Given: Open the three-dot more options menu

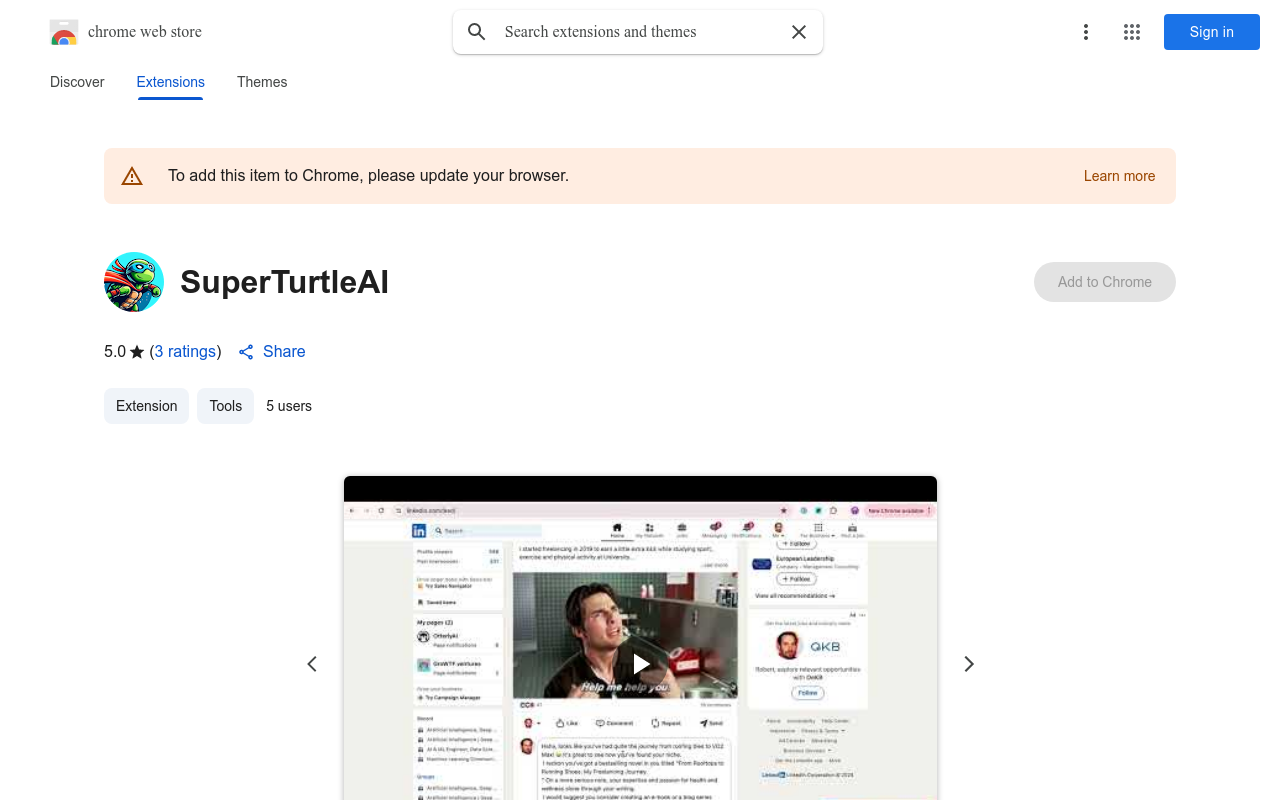Looking at the screenshot, I should 1086,32.
